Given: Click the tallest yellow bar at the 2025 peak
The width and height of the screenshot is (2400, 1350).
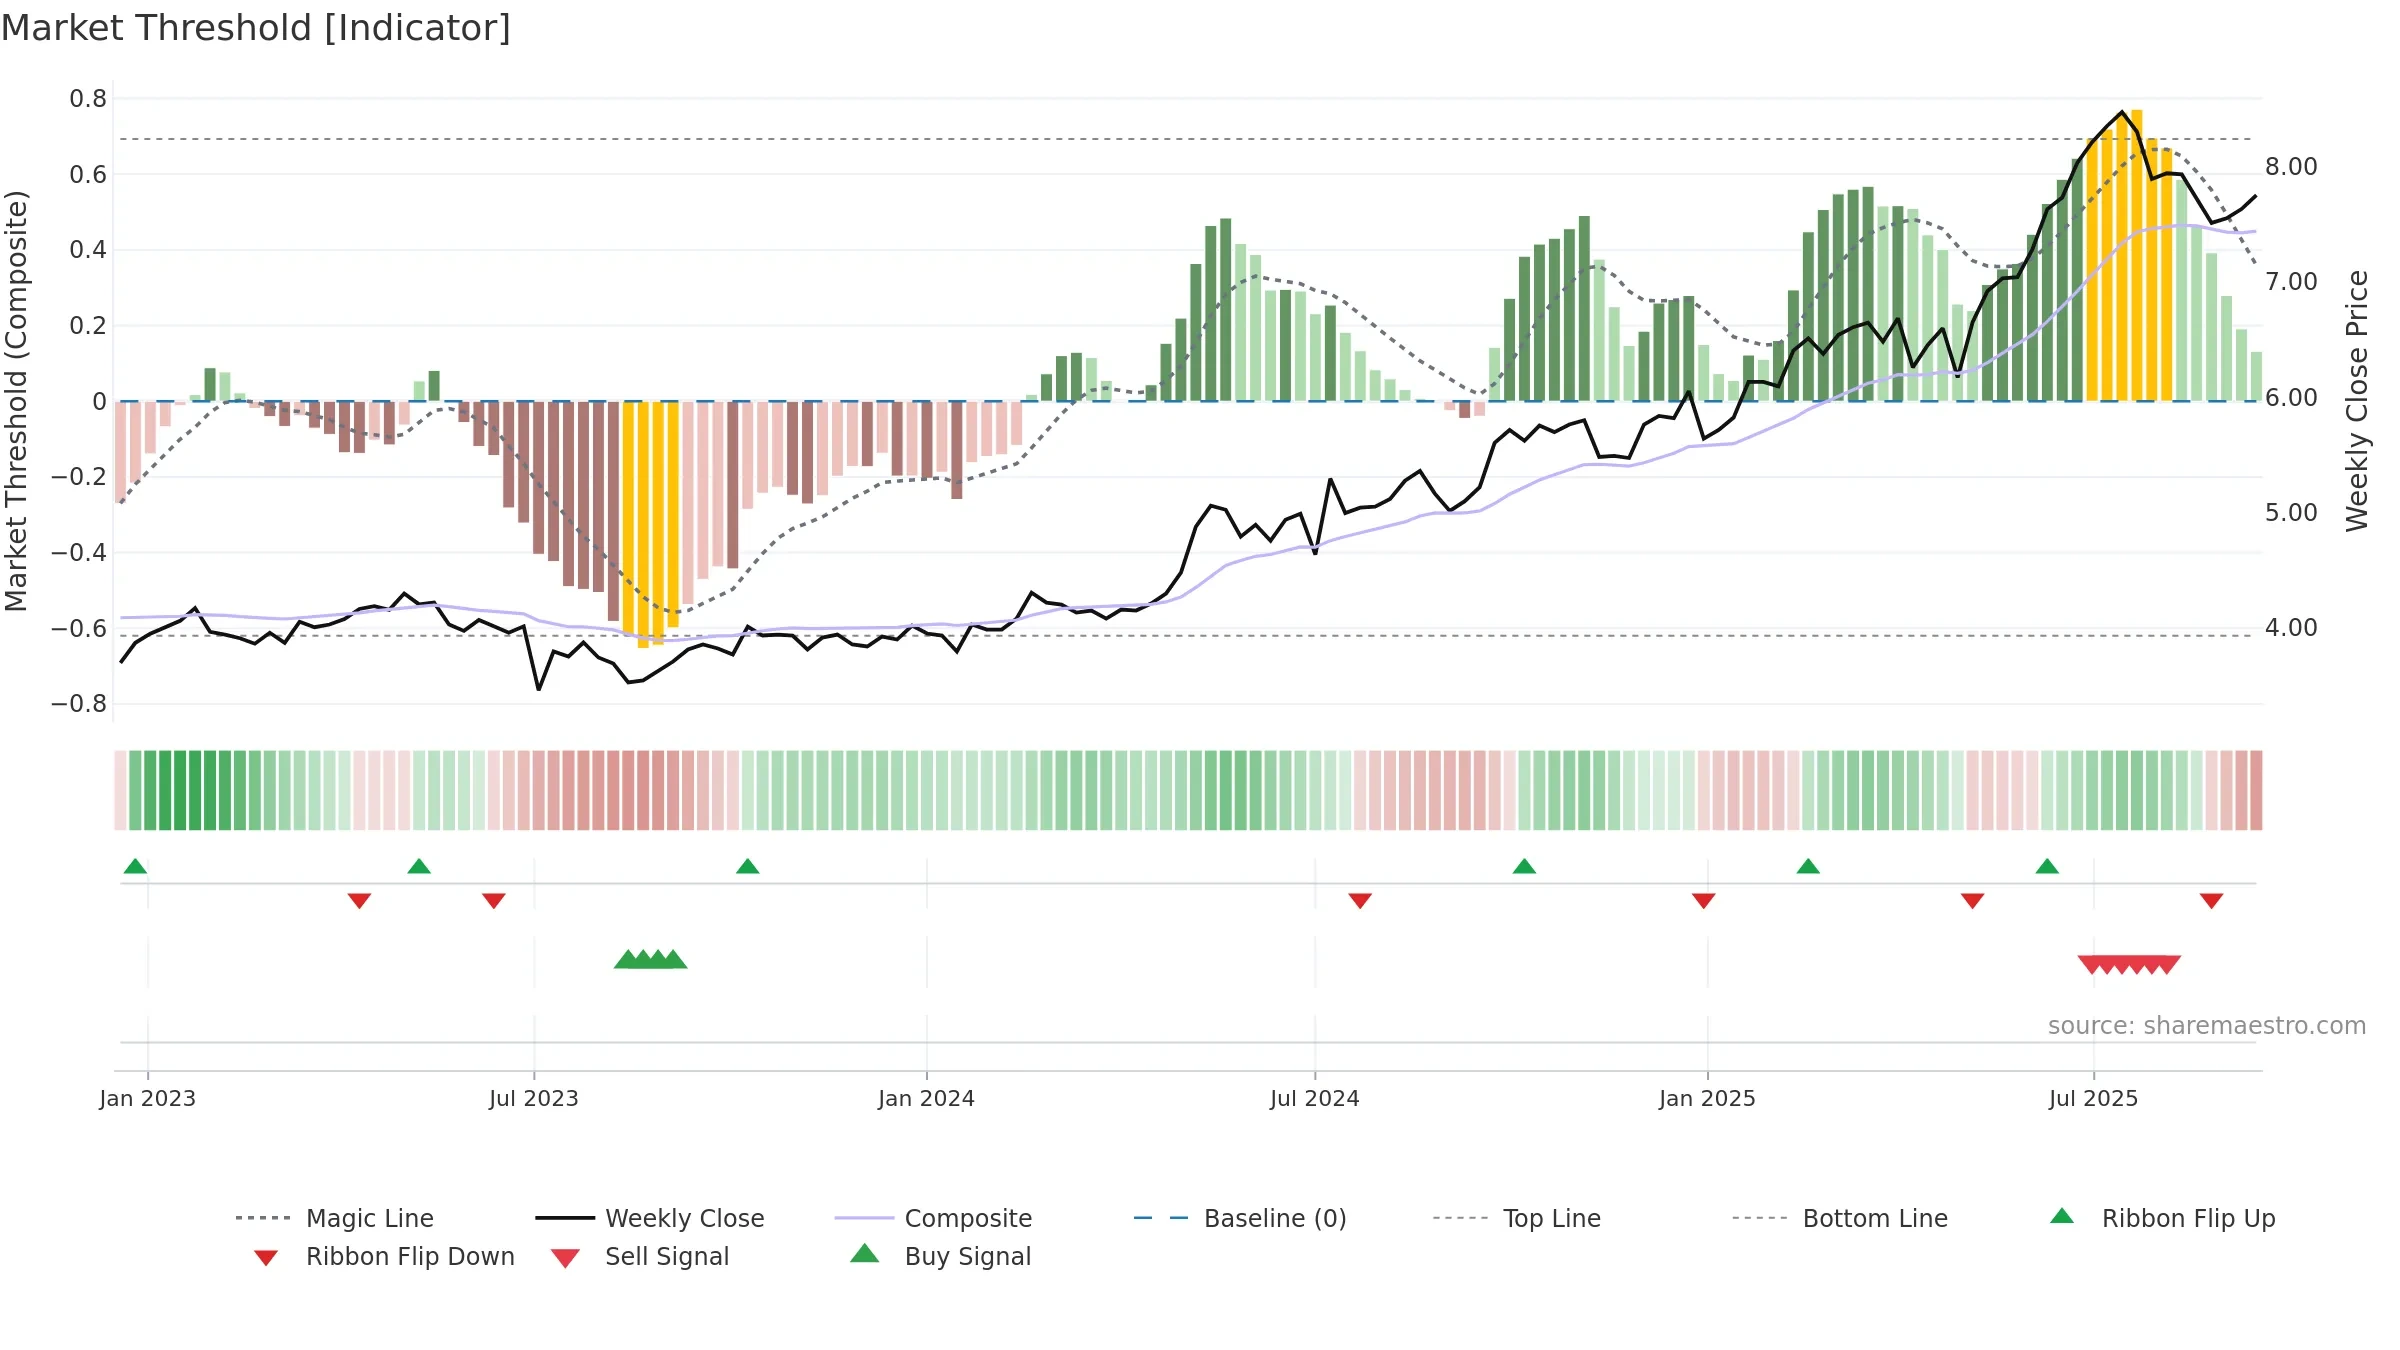Looking at the screenshot, I should [x=2136, y=255].
